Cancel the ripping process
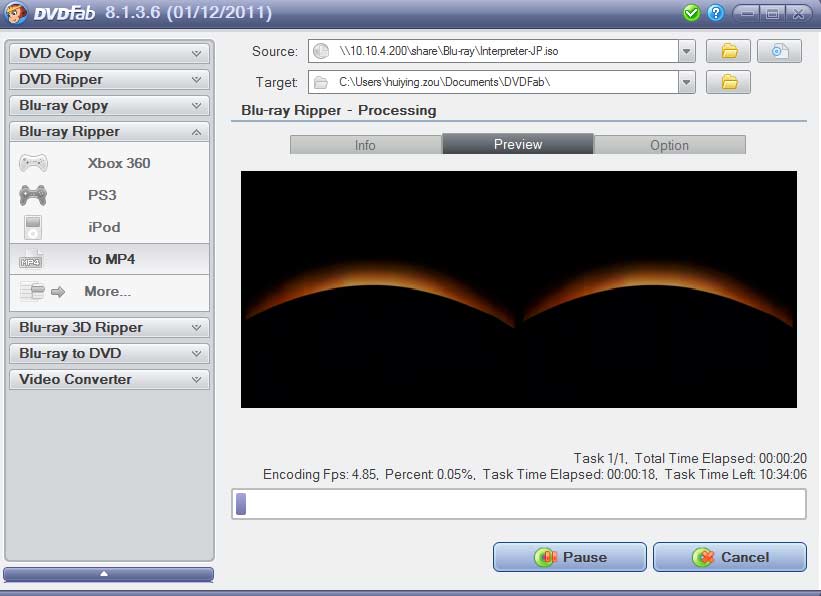 [730, 557]
